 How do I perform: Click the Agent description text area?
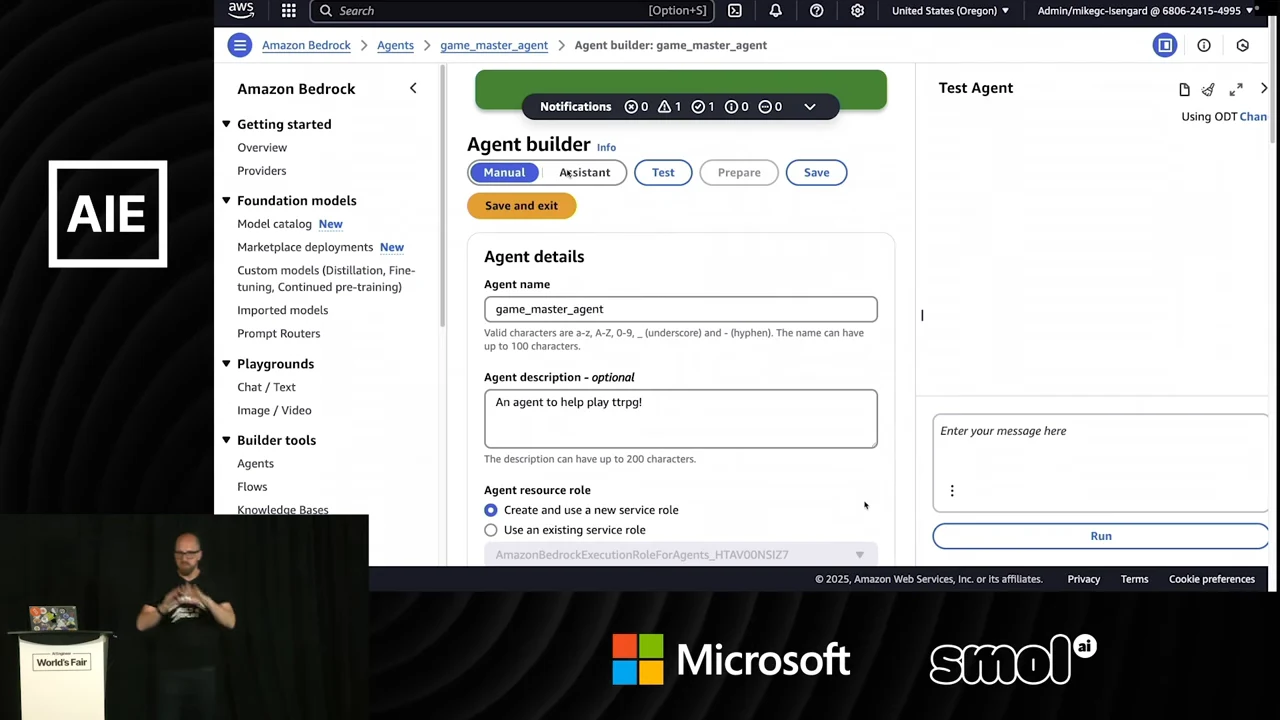point(680,418)
